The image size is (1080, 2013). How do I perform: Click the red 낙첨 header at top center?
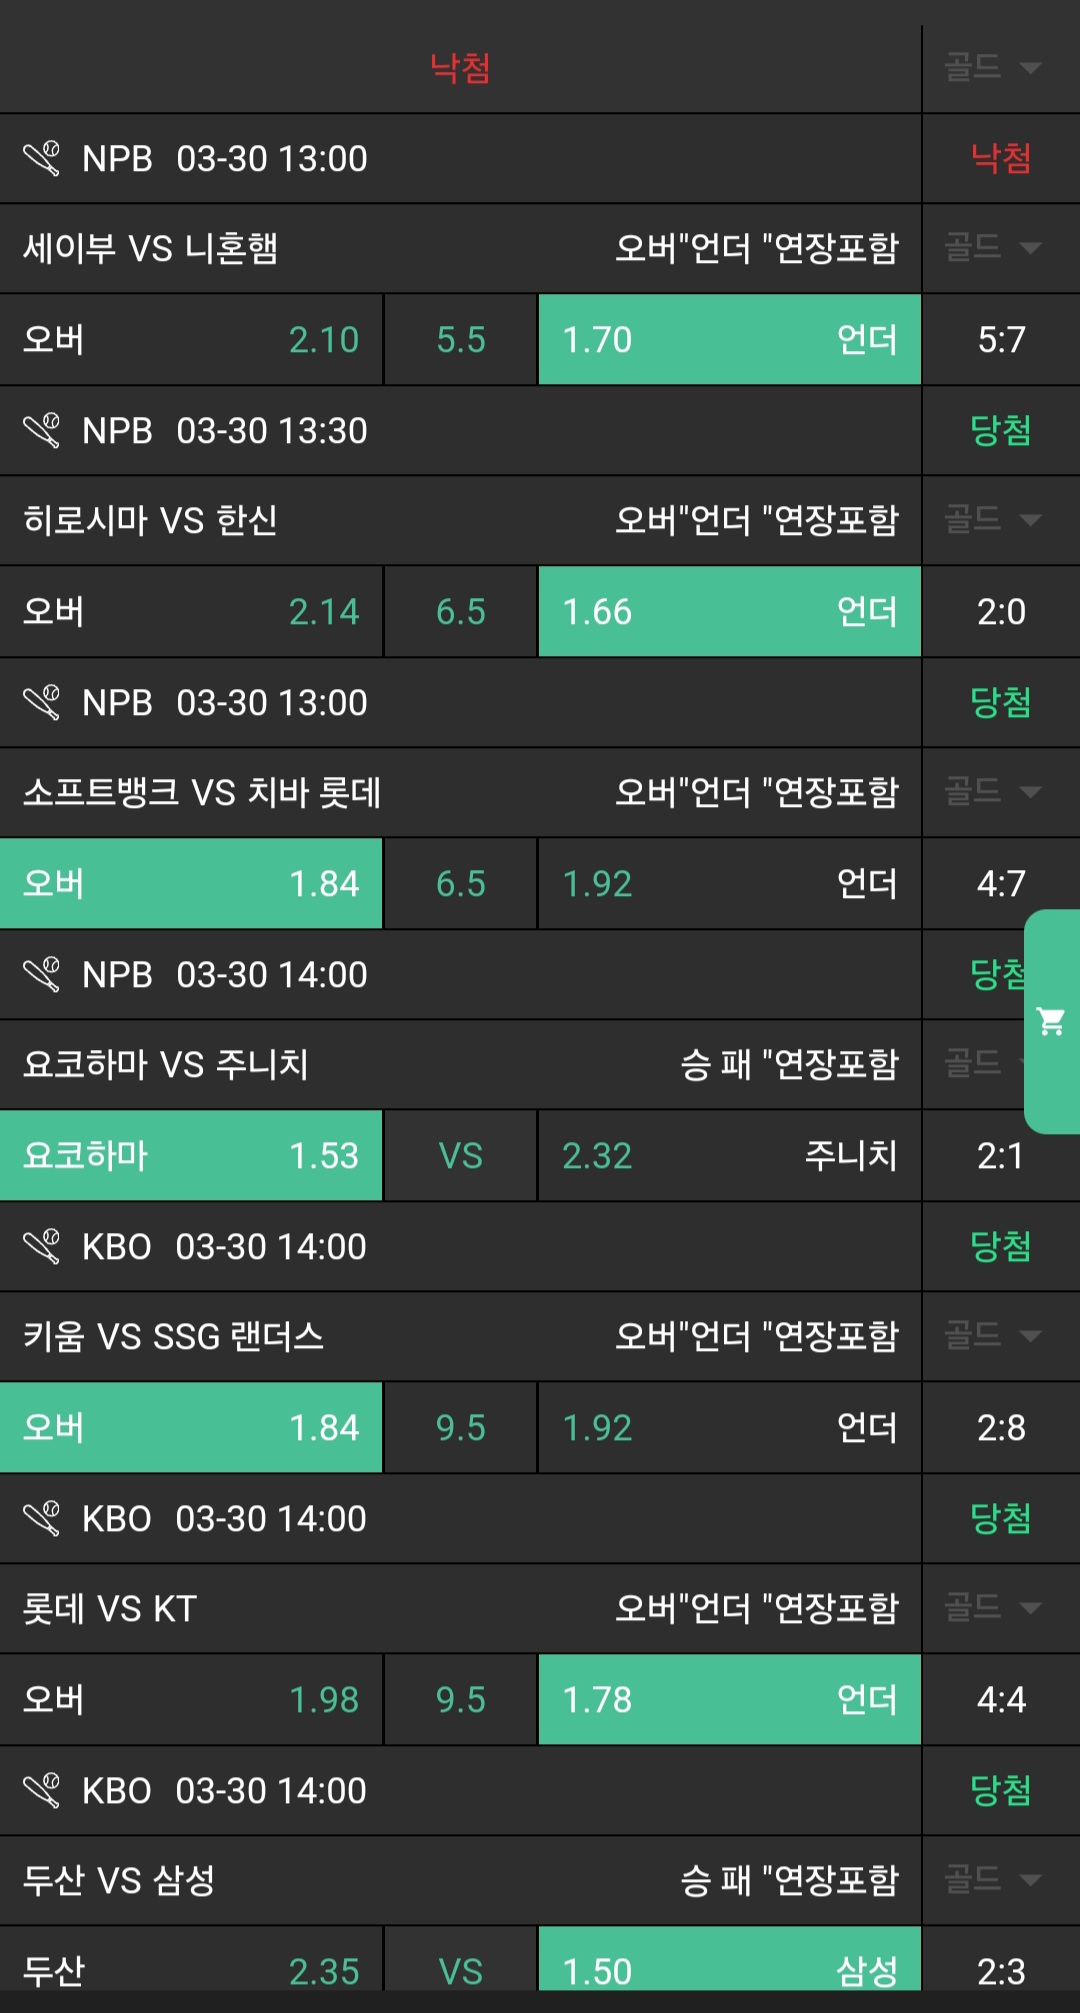point(460,68)
